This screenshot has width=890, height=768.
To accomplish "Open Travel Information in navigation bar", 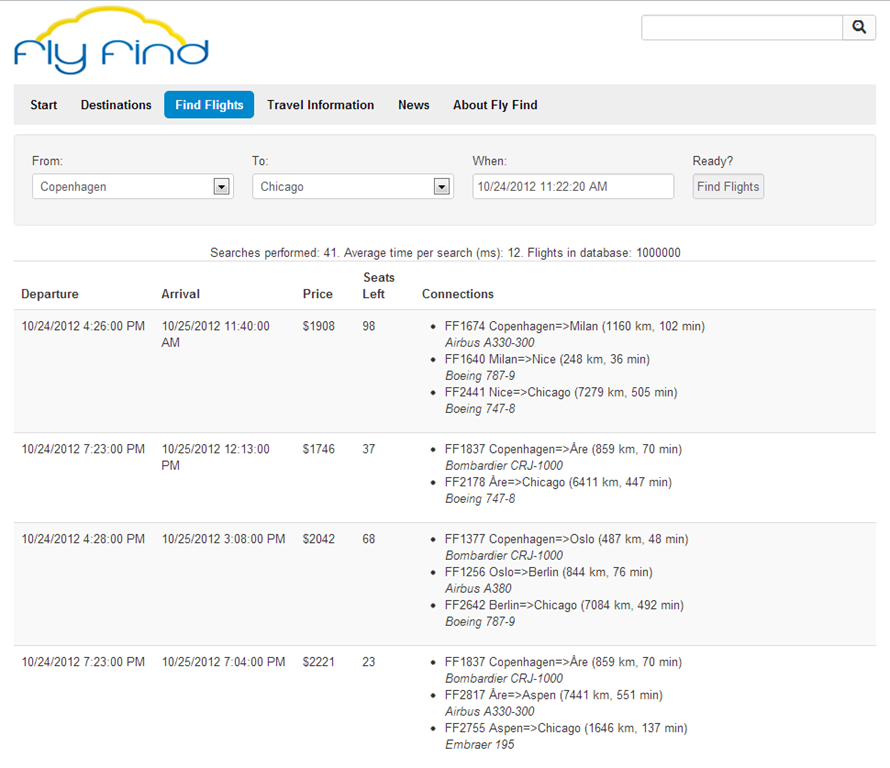I will pos(320,105).
